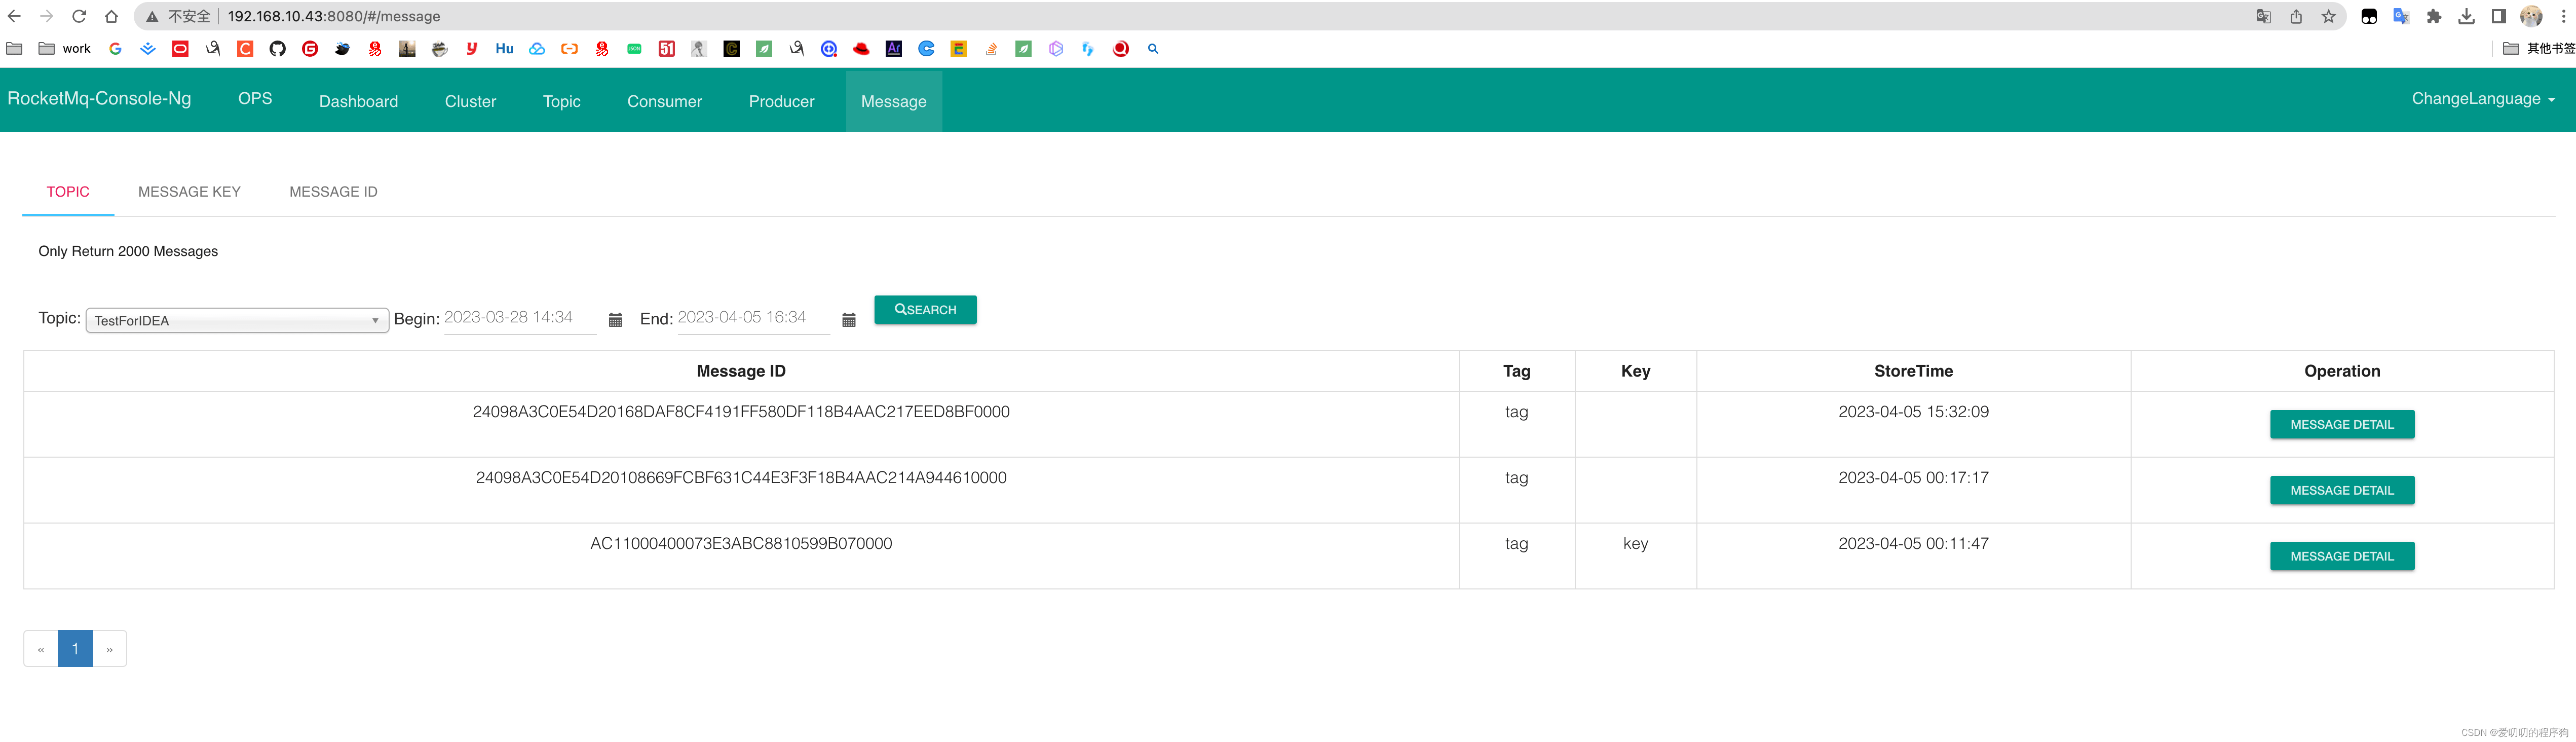Click the End date calendar icon

[x=848, y=320]
